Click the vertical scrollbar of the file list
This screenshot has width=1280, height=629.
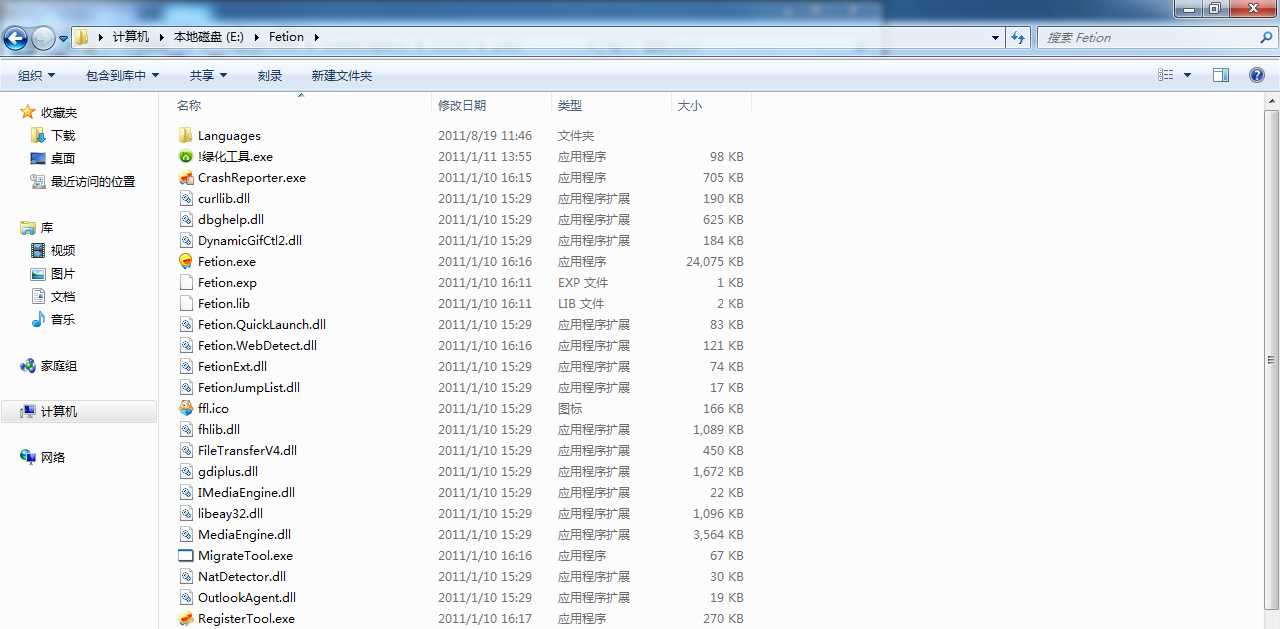click(x=1271, y=360)
